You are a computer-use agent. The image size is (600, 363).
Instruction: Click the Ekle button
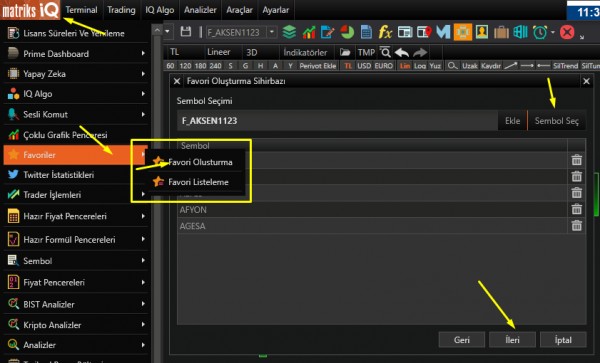coord(512,121)
